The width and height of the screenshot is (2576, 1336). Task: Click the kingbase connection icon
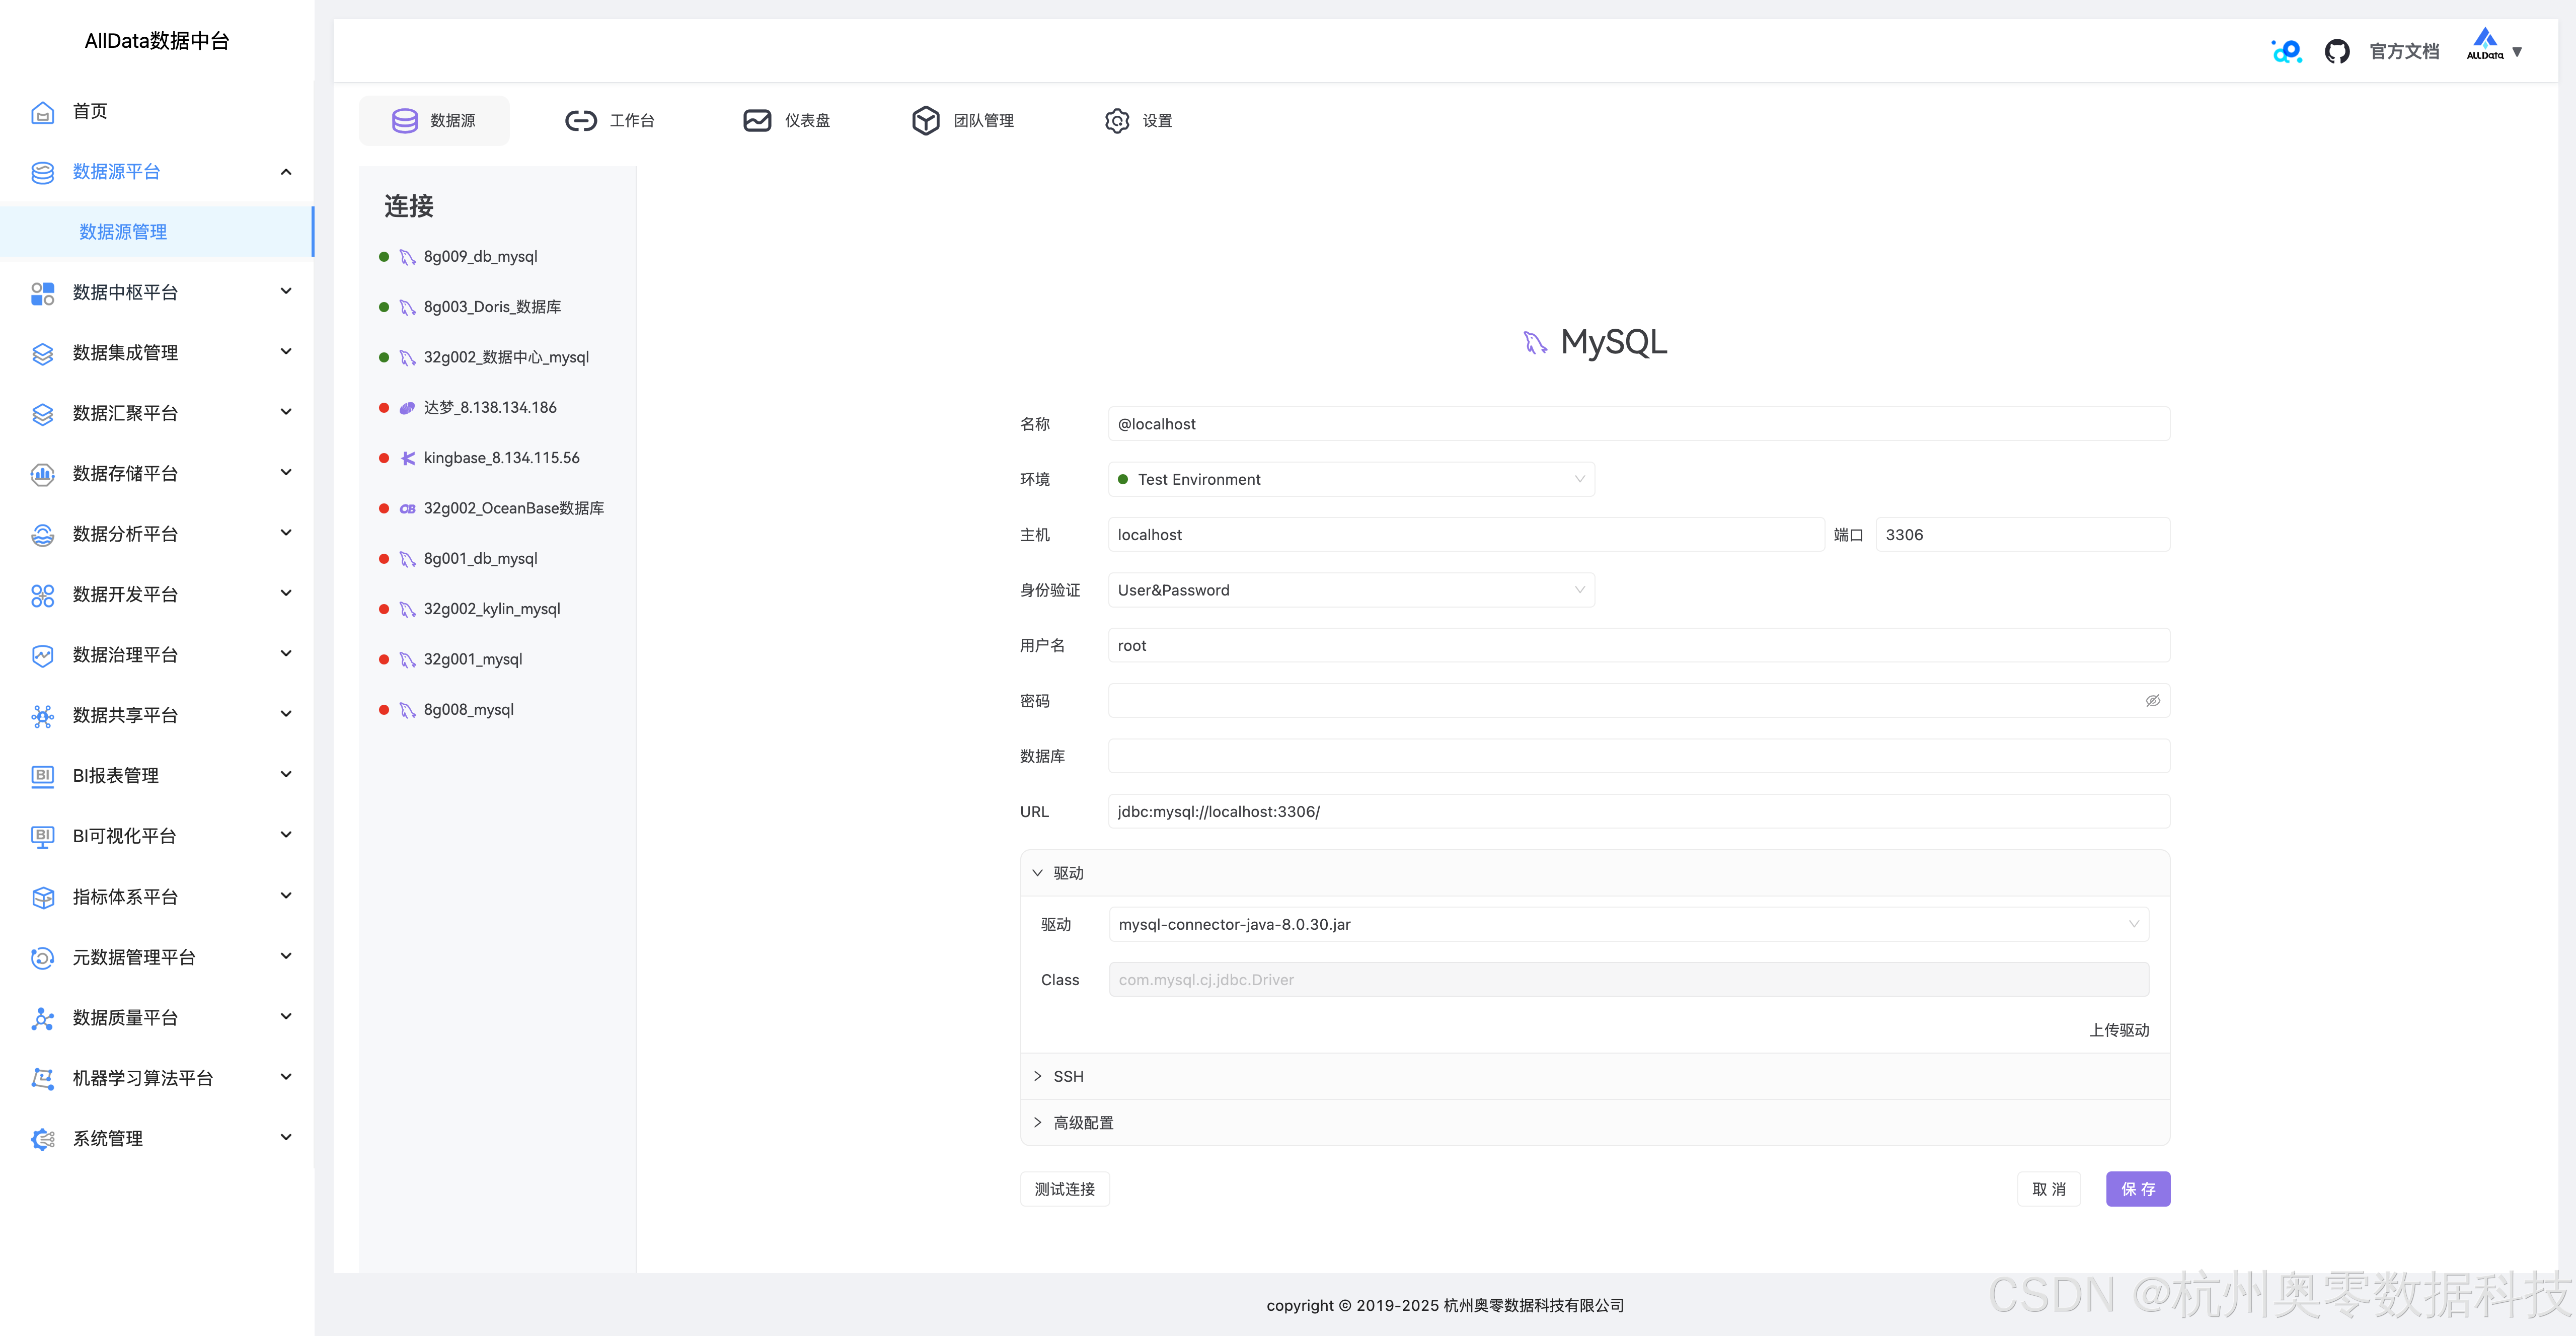(x=407, y=458)
